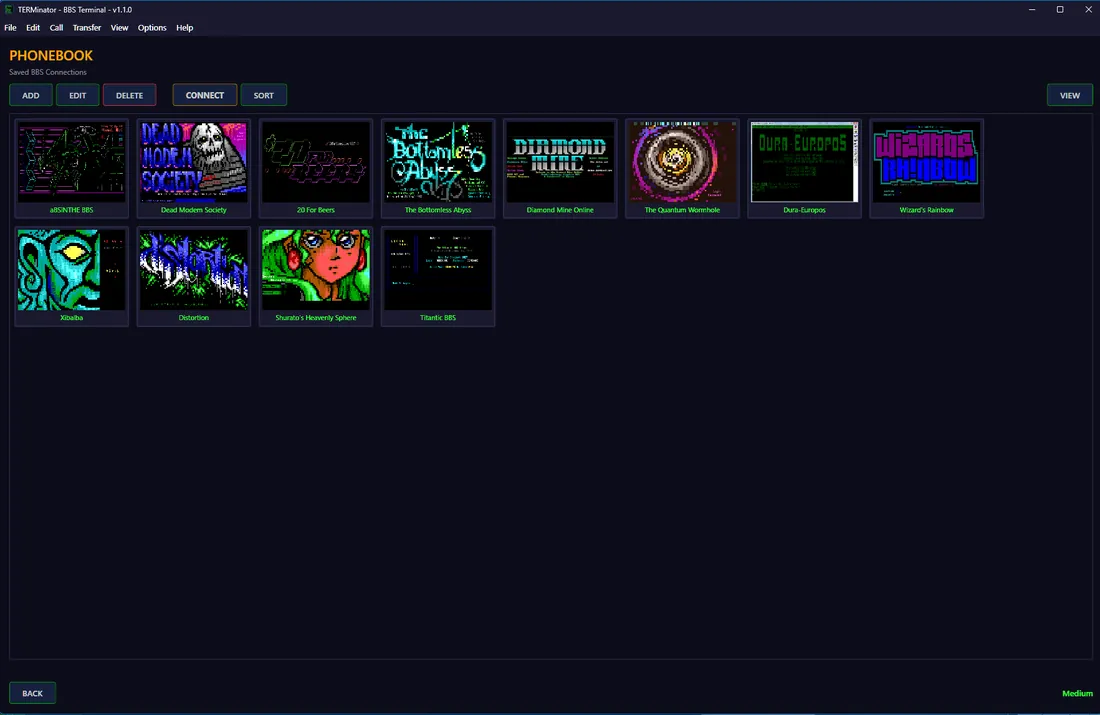Select the Distortion thumbnail
Viewport: 1100px width, 715px height.
[x=194, y=276]
